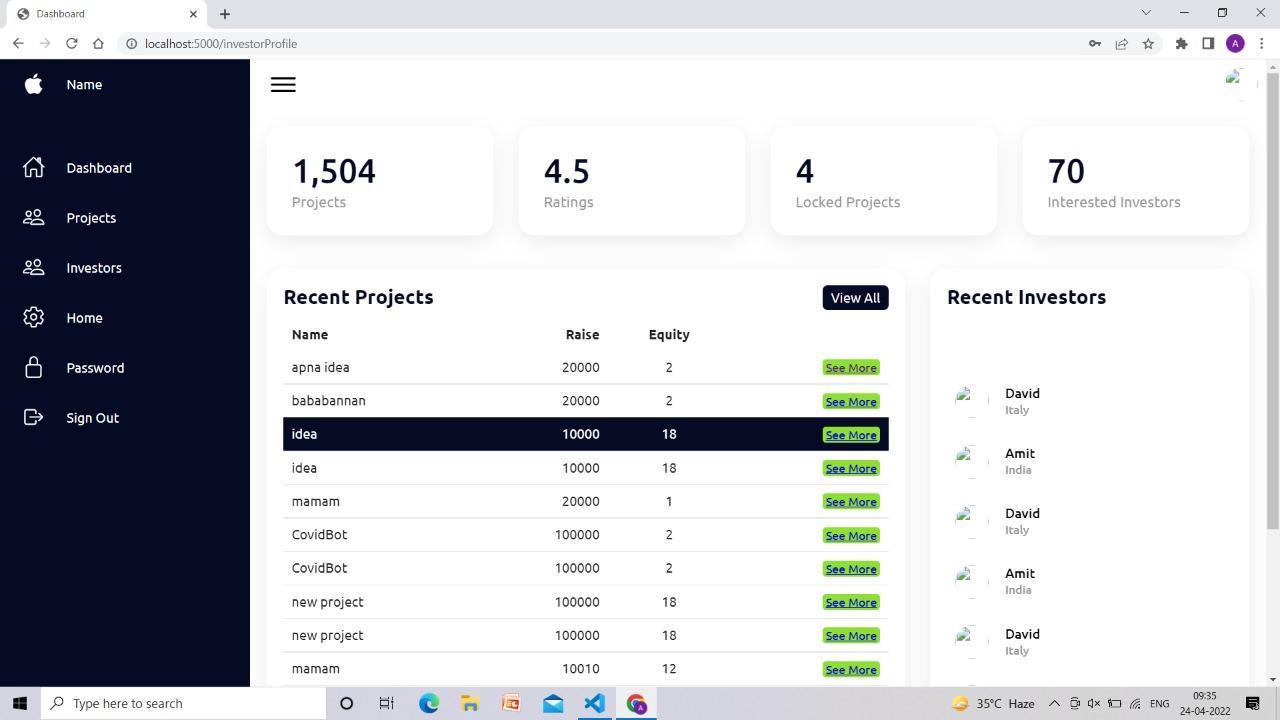Open File Explorer from taskbar

click(469, 703)
